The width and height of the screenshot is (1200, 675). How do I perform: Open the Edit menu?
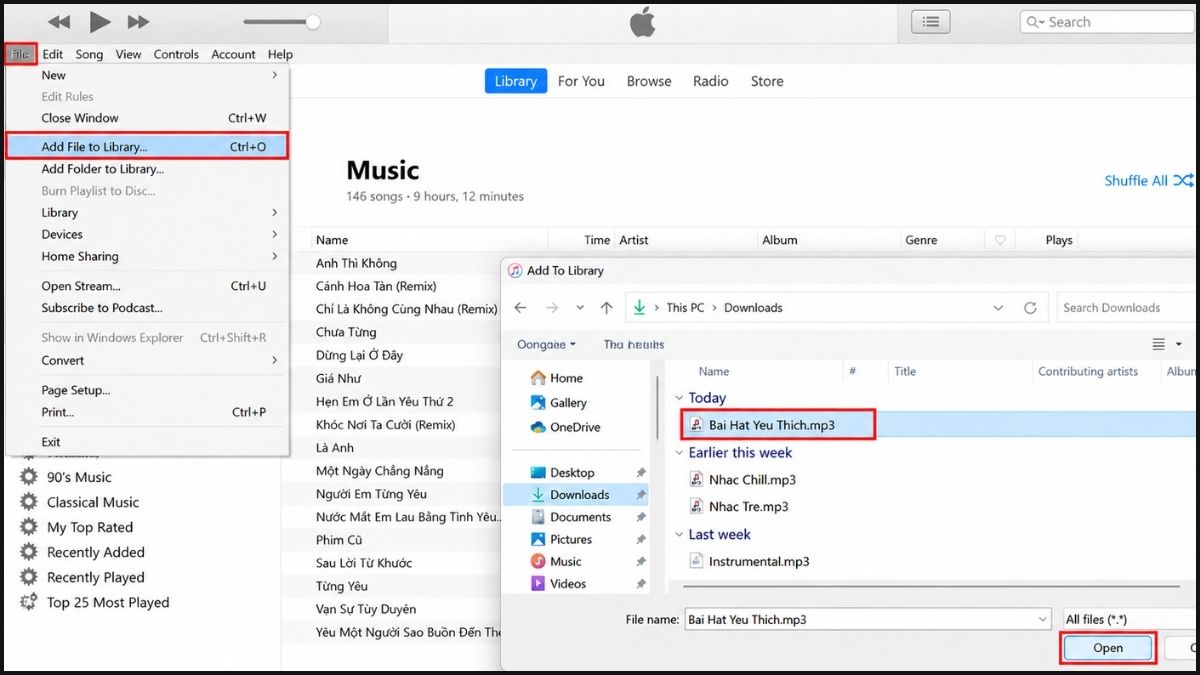[52, 54]
